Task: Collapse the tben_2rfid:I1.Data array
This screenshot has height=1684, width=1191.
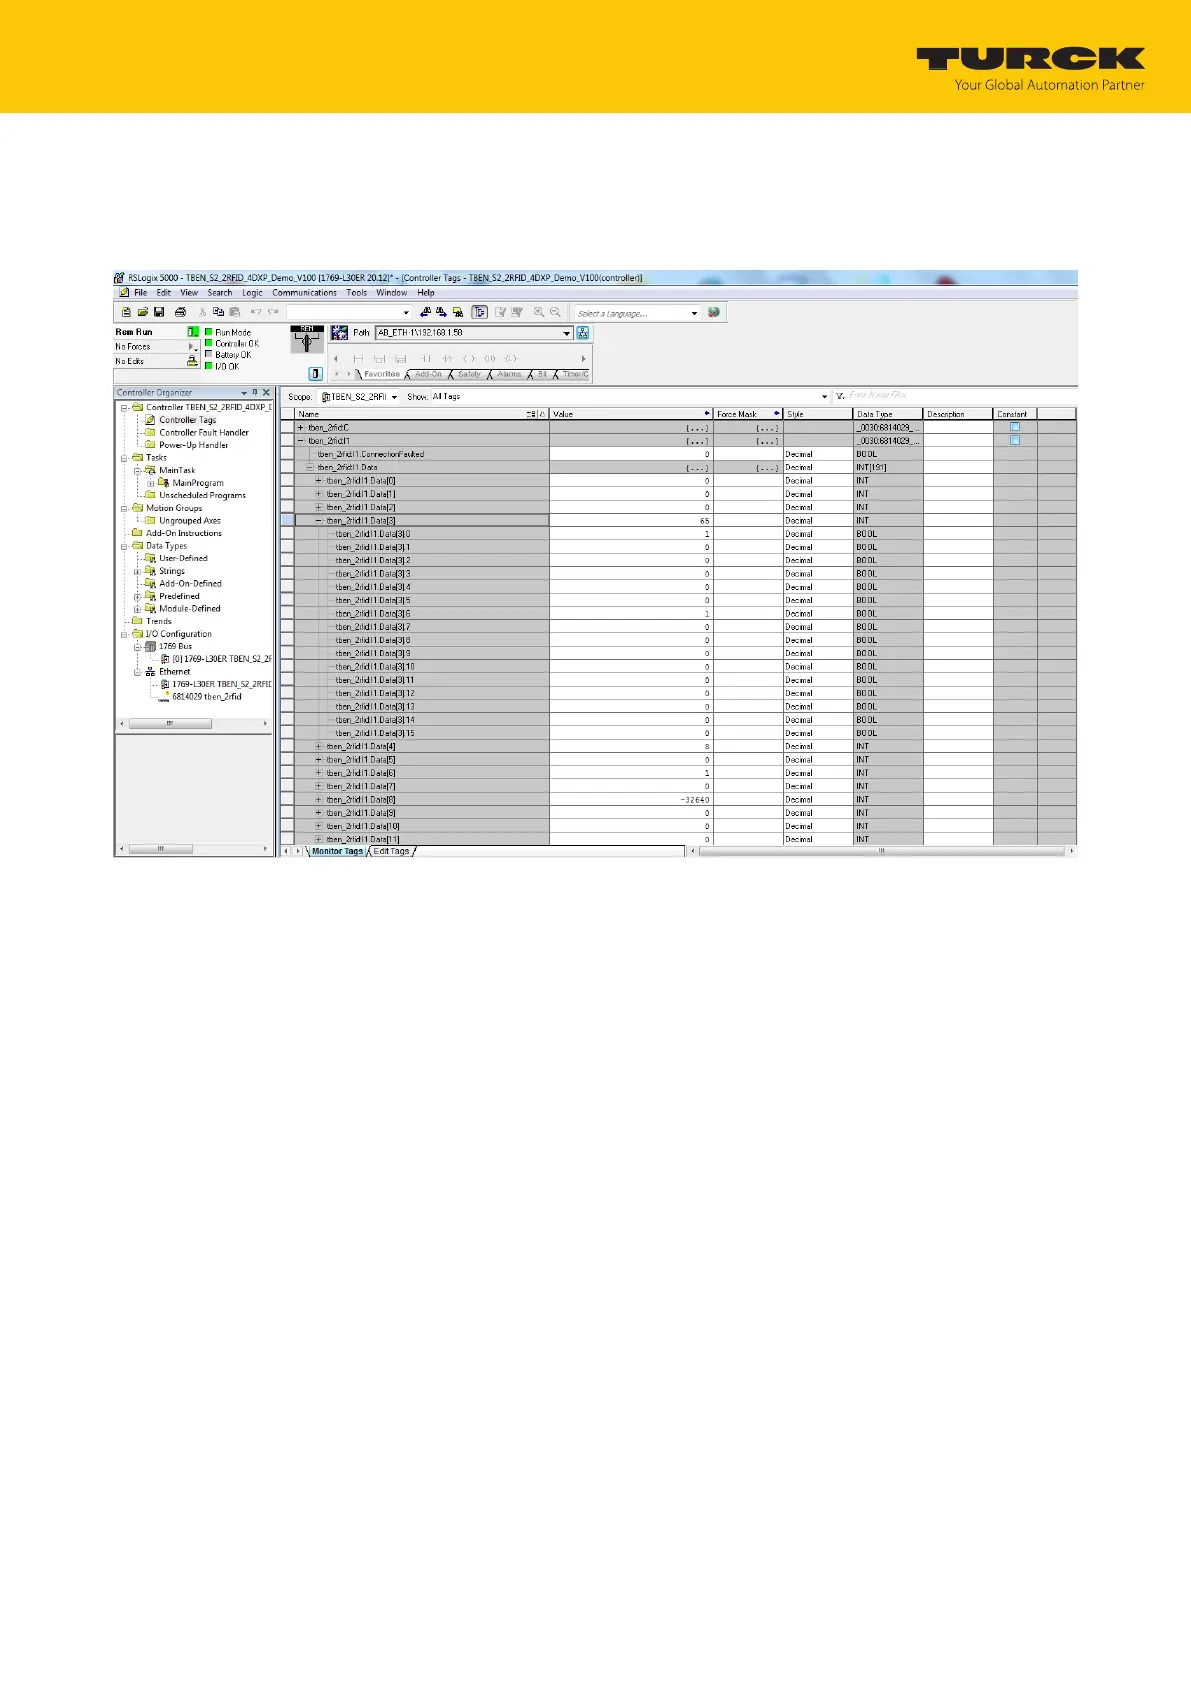Action: [310, 467]
